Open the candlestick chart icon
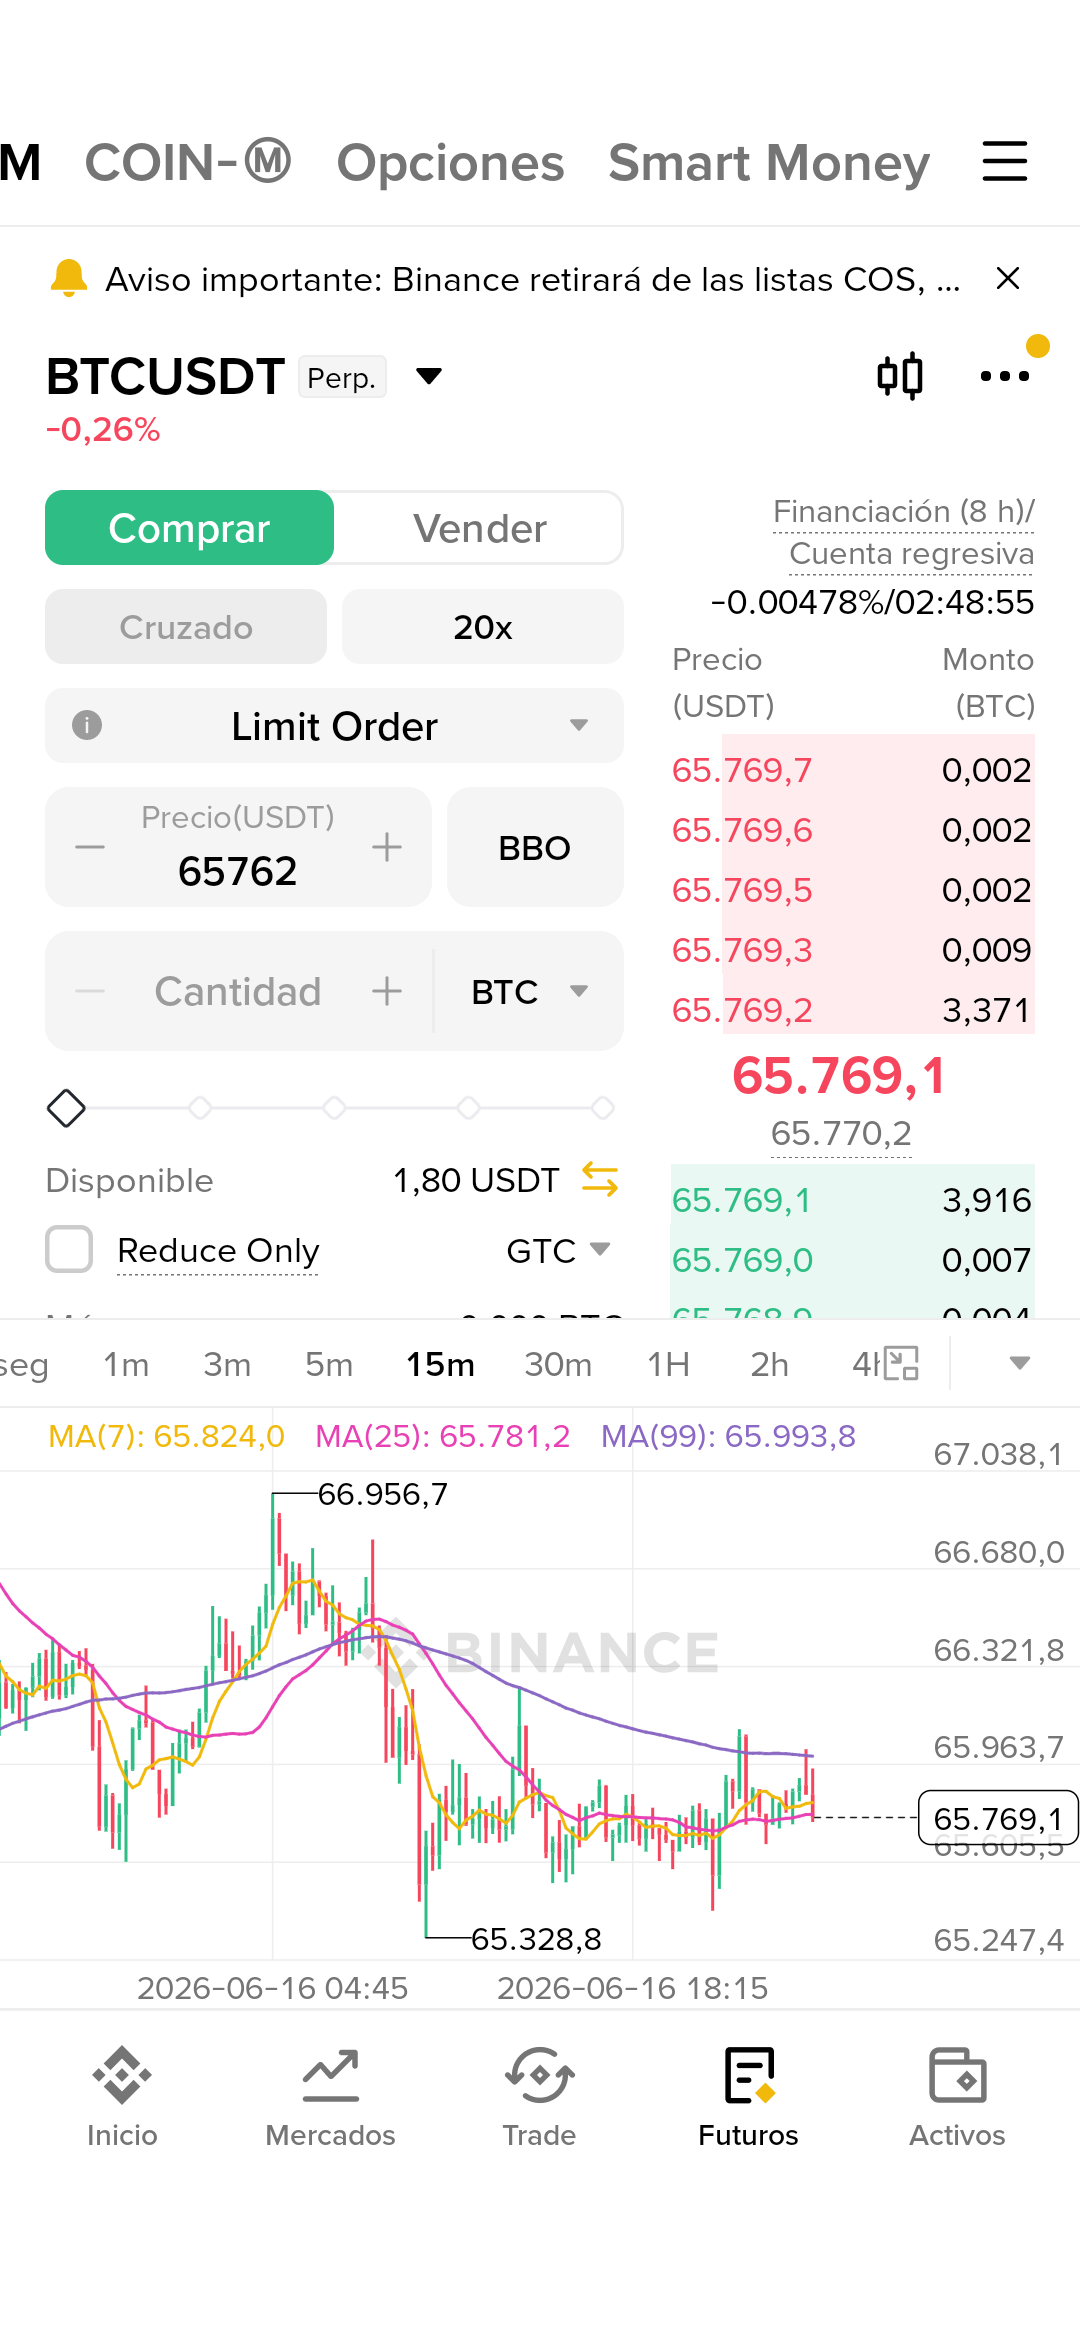Viewport: 1080px width, 2340px height. click(900, 376)
